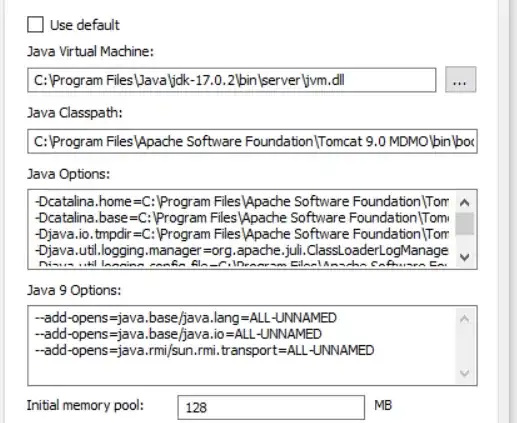Click the Java 9 Options scrollbar track
517x423 pixels.
465,346
